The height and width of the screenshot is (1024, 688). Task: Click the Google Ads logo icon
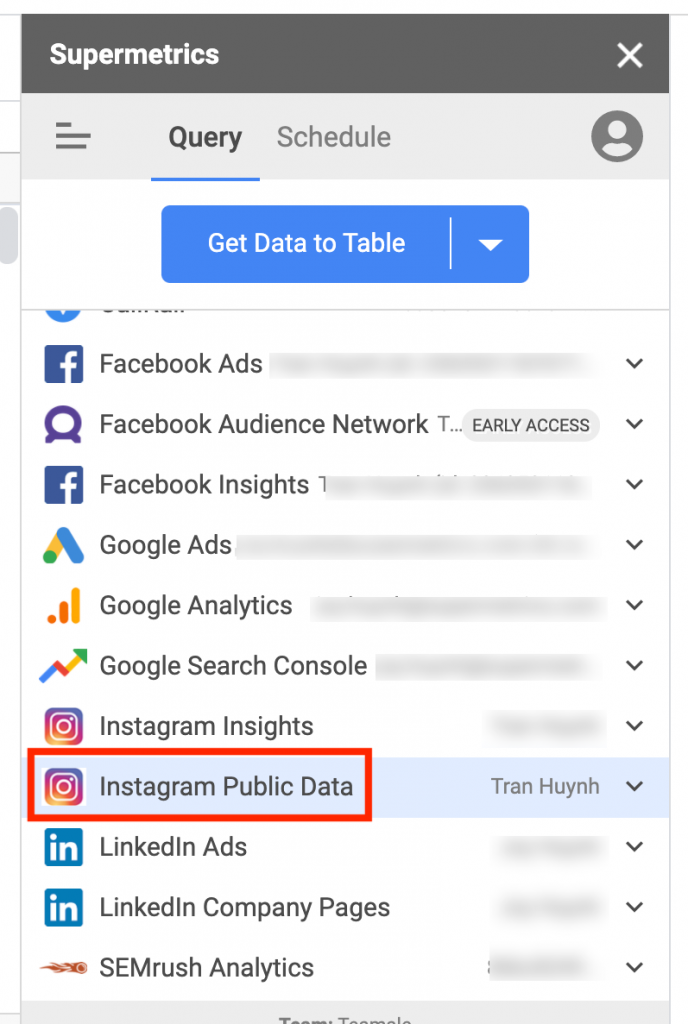pyautogui.click(x=64, y=545)
